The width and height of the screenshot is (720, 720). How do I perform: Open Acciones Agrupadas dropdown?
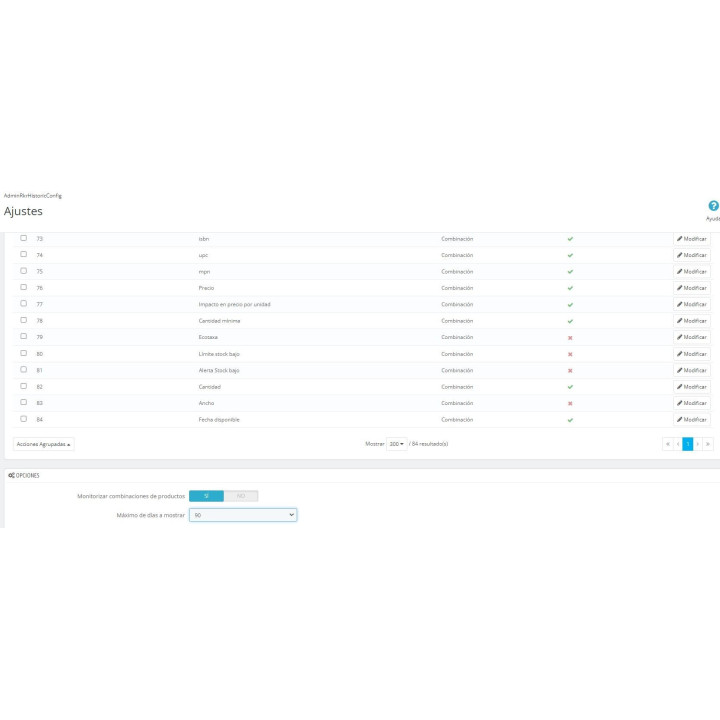pyautogui.click(x=44, y=444)
